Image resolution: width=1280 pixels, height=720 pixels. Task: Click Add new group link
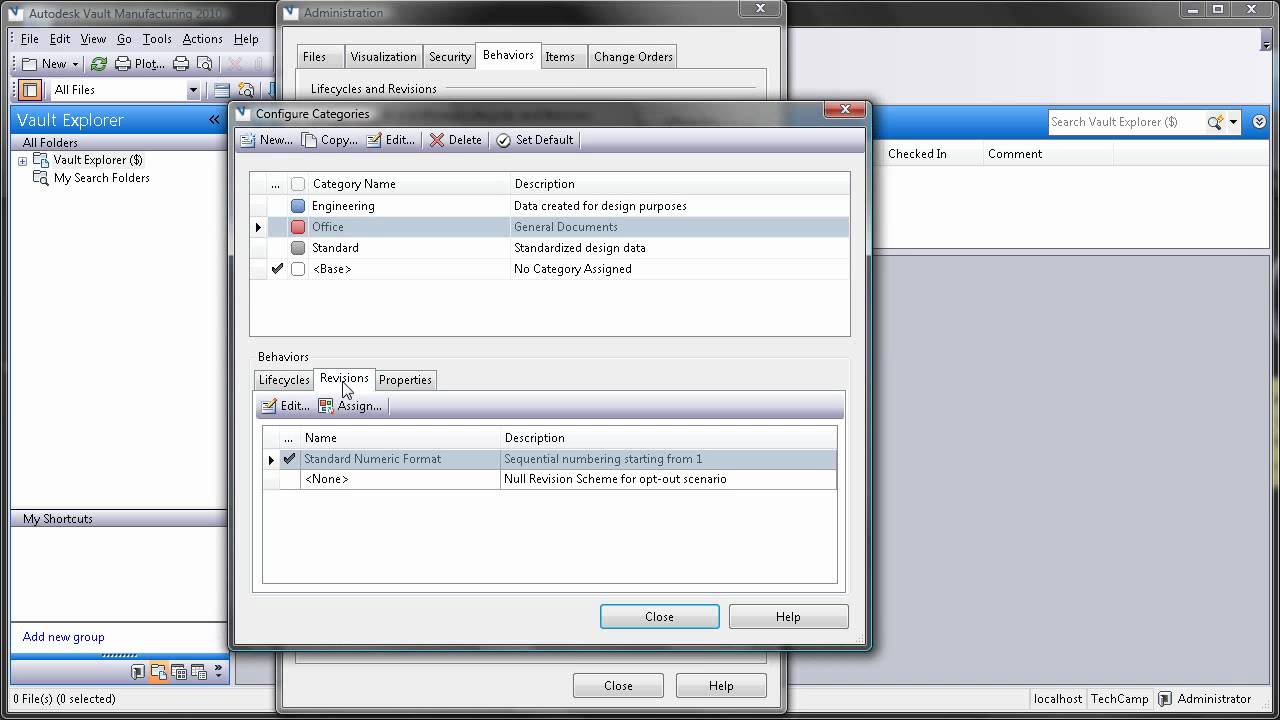(x=63, y=637)
